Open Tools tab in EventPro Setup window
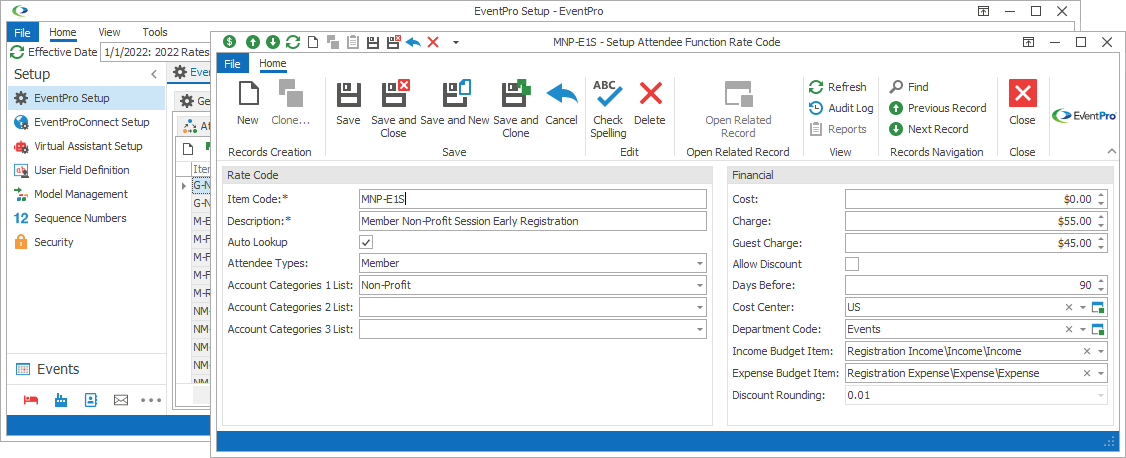Image resolution: width=1126 pixels, height=458 pixels. click(154, 32)
